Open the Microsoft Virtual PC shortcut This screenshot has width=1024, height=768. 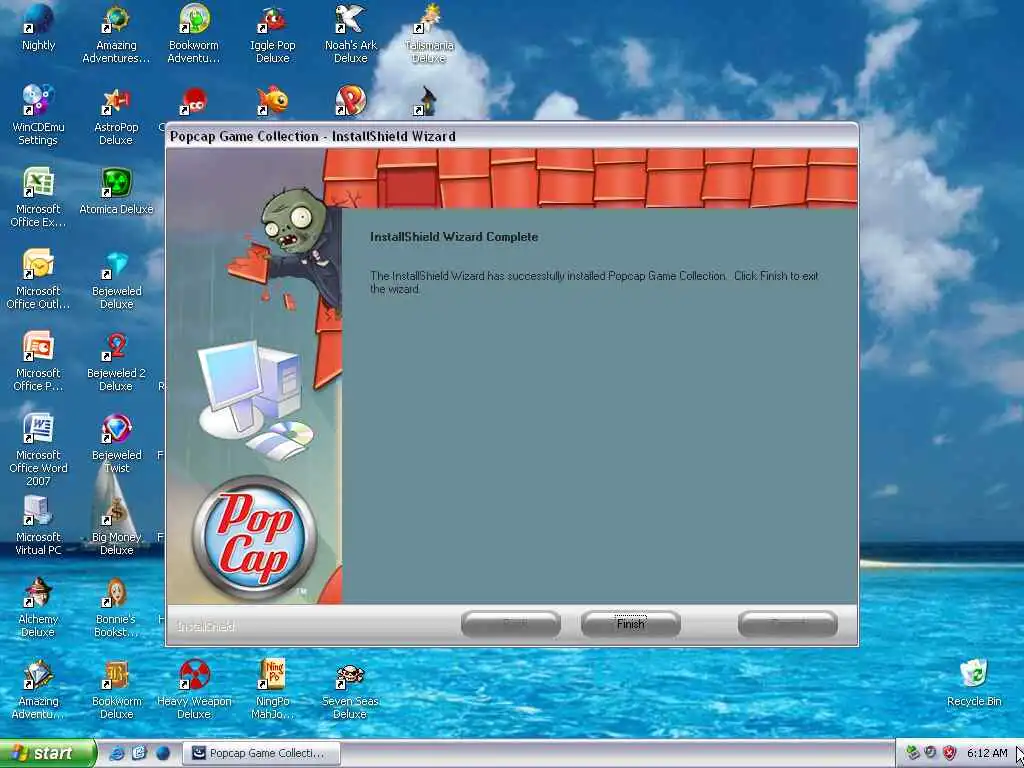38,526
